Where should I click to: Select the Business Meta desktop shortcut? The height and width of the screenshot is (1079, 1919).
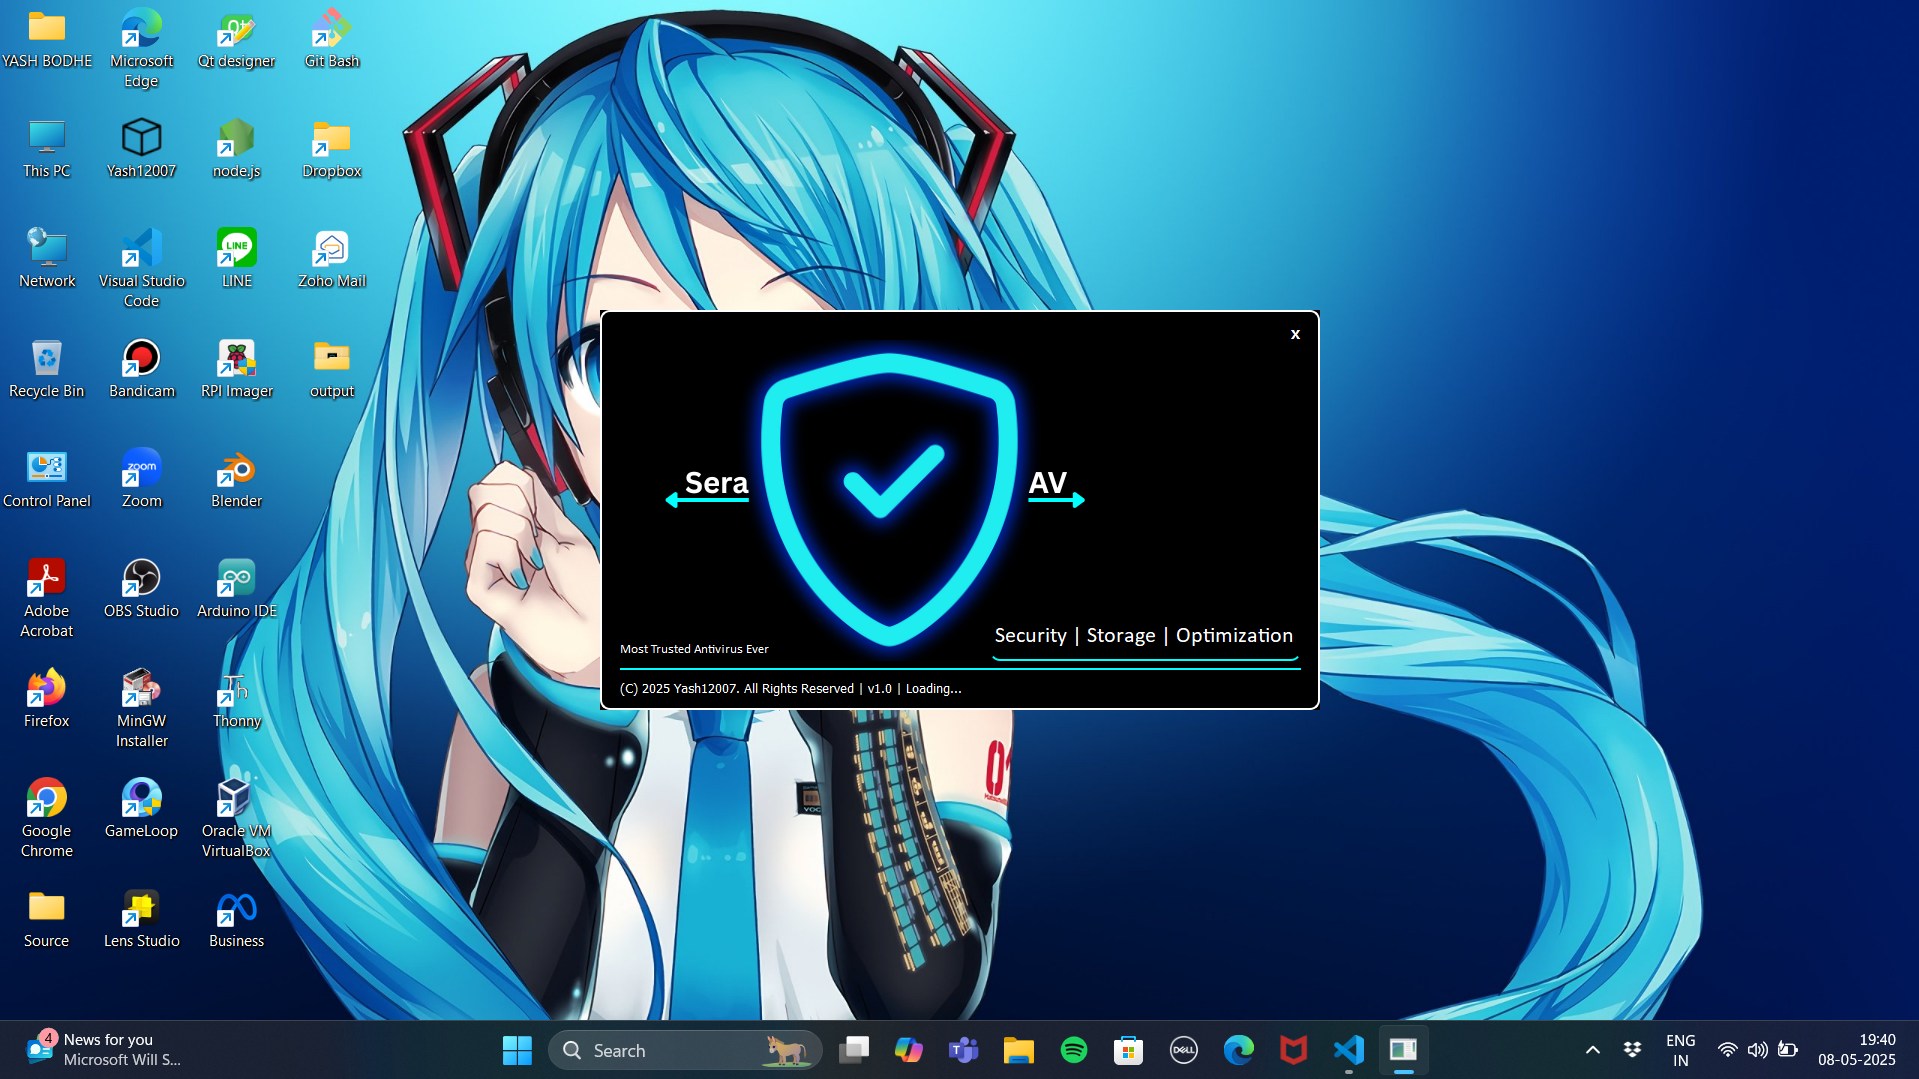point(236,920)
